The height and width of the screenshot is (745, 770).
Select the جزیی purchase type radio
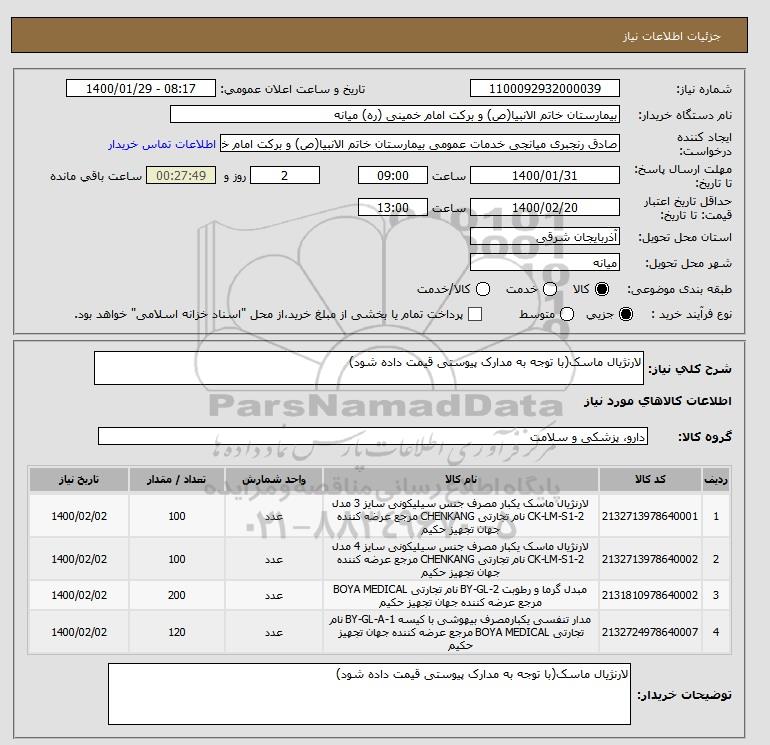pos(626,314)
